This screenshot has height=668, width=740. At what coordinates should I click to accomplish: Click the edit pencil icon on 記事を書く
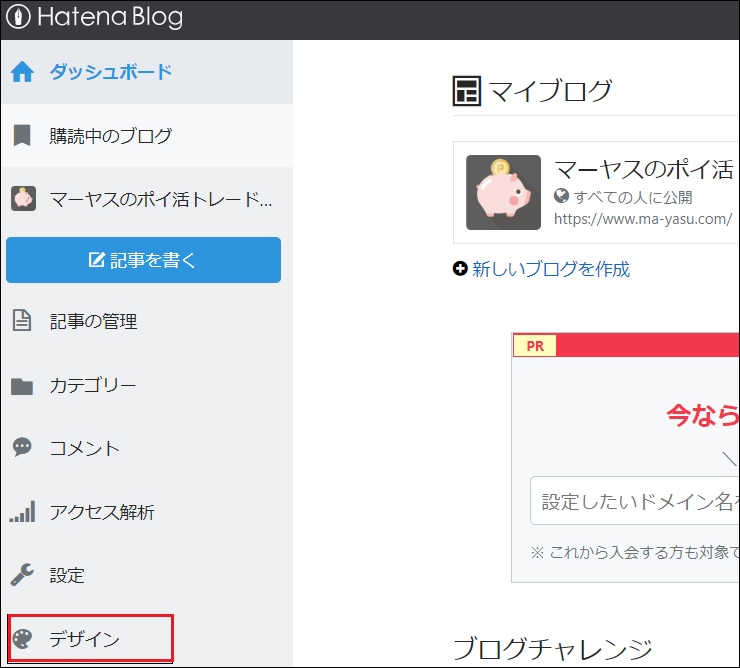[96, 260]
